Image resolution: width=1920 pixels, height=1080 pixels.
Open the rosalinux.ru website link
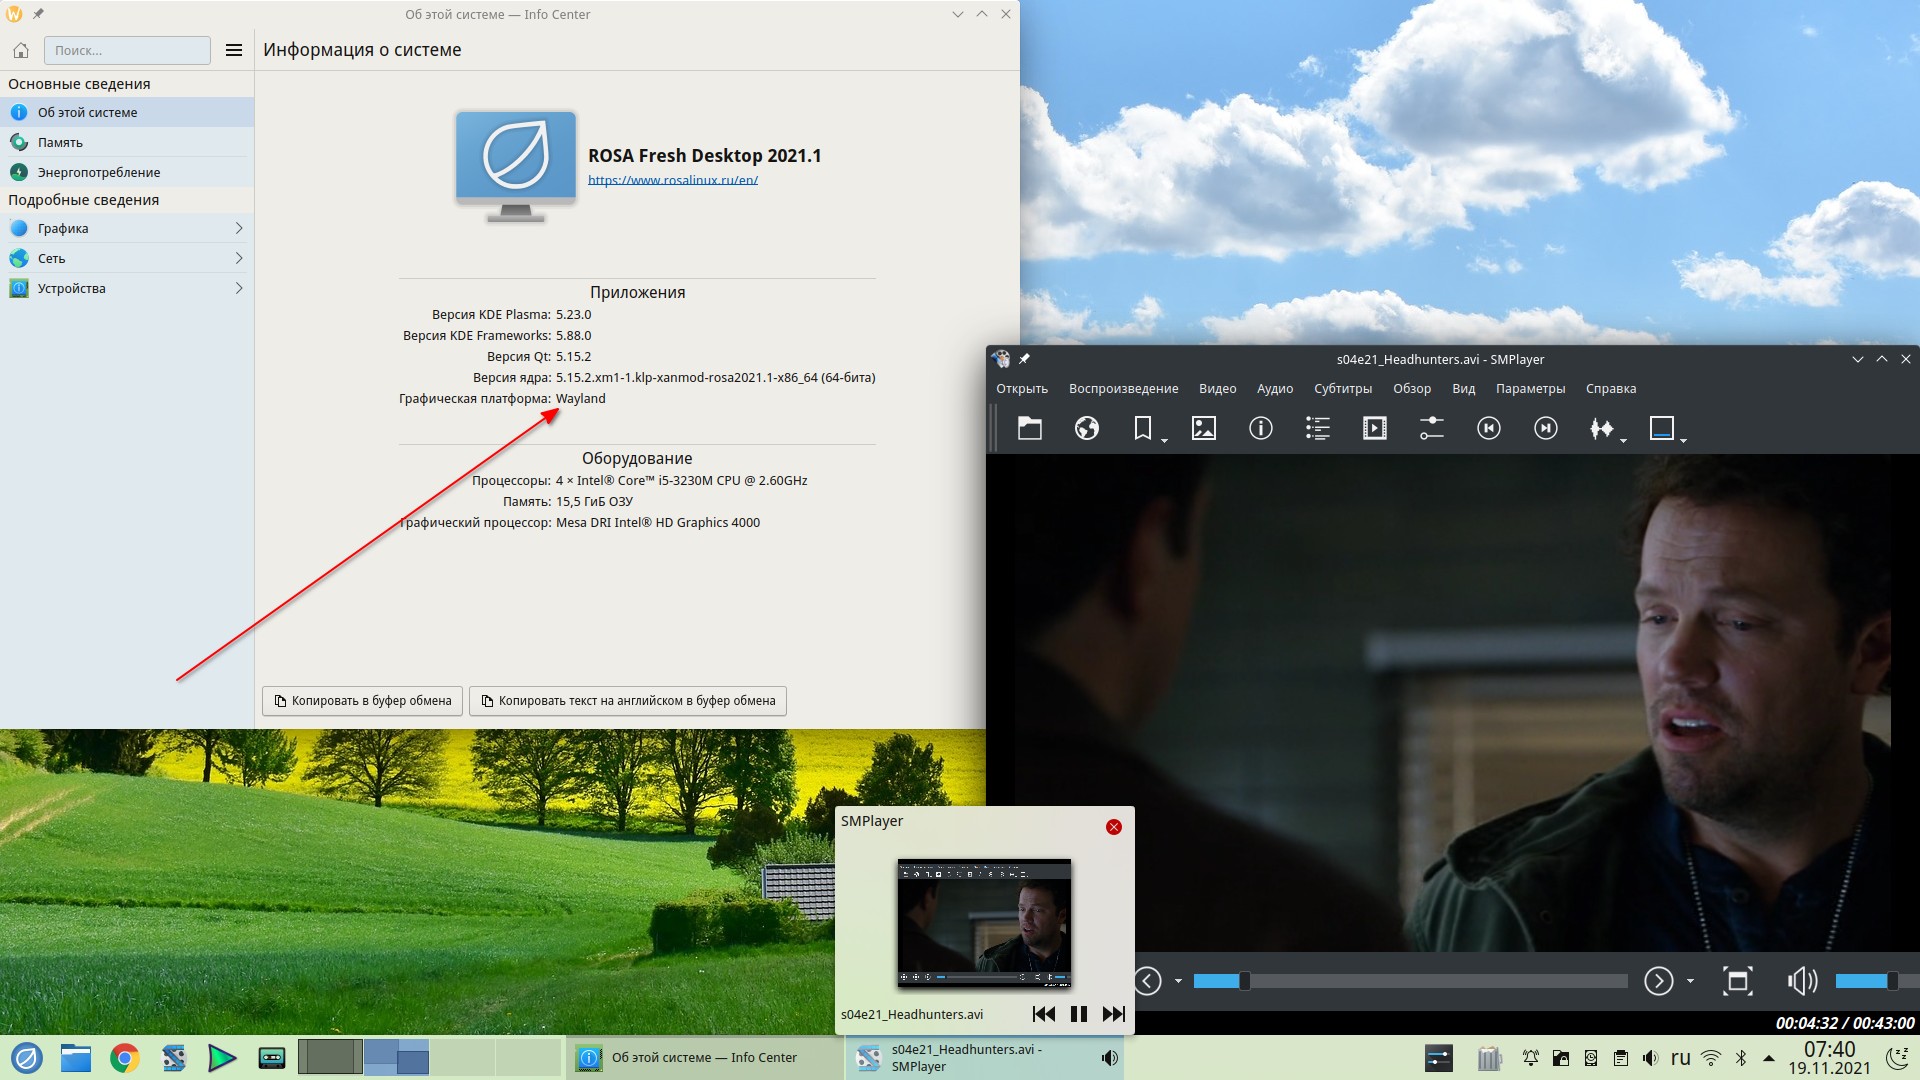(x=673, y=180)
